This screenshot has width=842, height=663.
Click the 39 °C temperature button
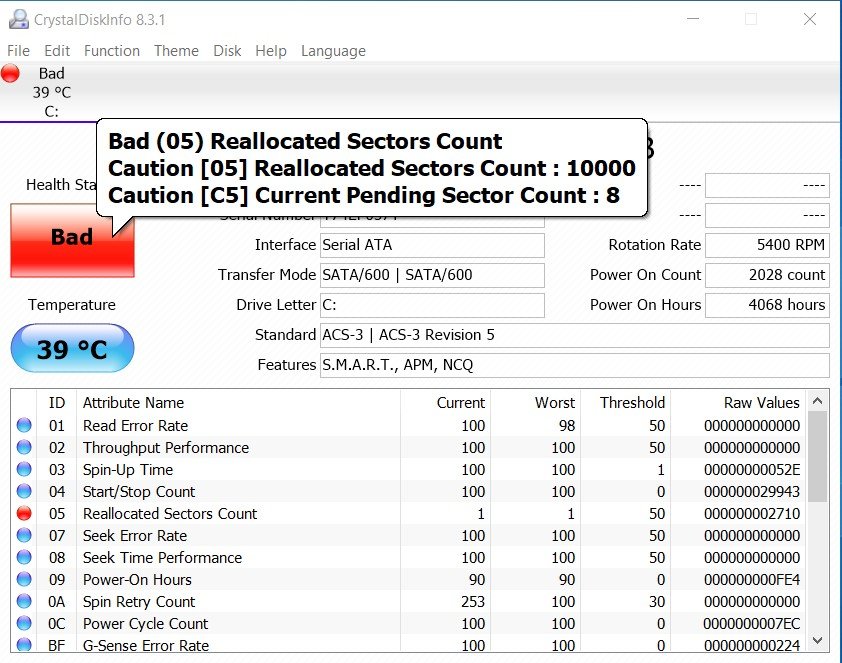click(71, 349)
